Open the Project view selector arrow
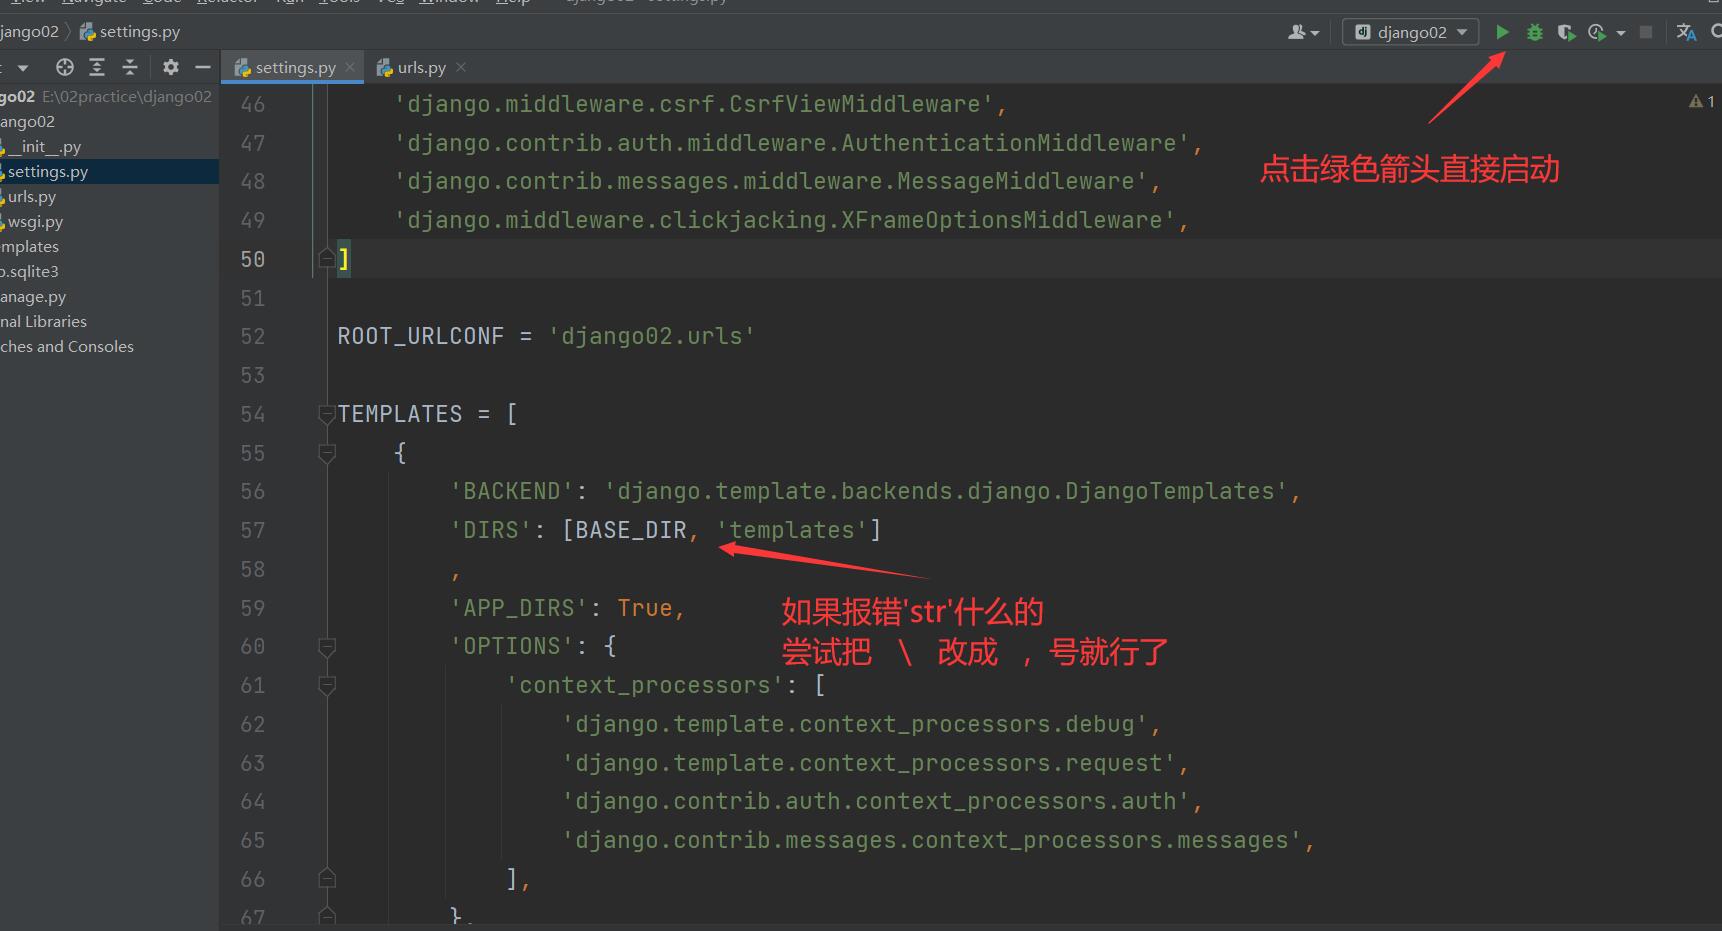Image resolution: width=1722 pixels, height=931 pixels. click(23, 68)
